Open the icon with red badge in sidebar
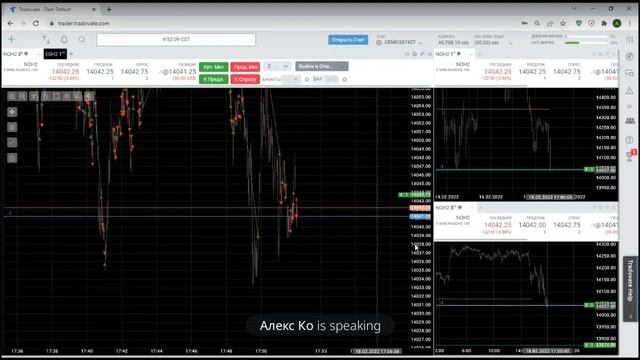This screenshot has width=640, height=360. [631, 155]
